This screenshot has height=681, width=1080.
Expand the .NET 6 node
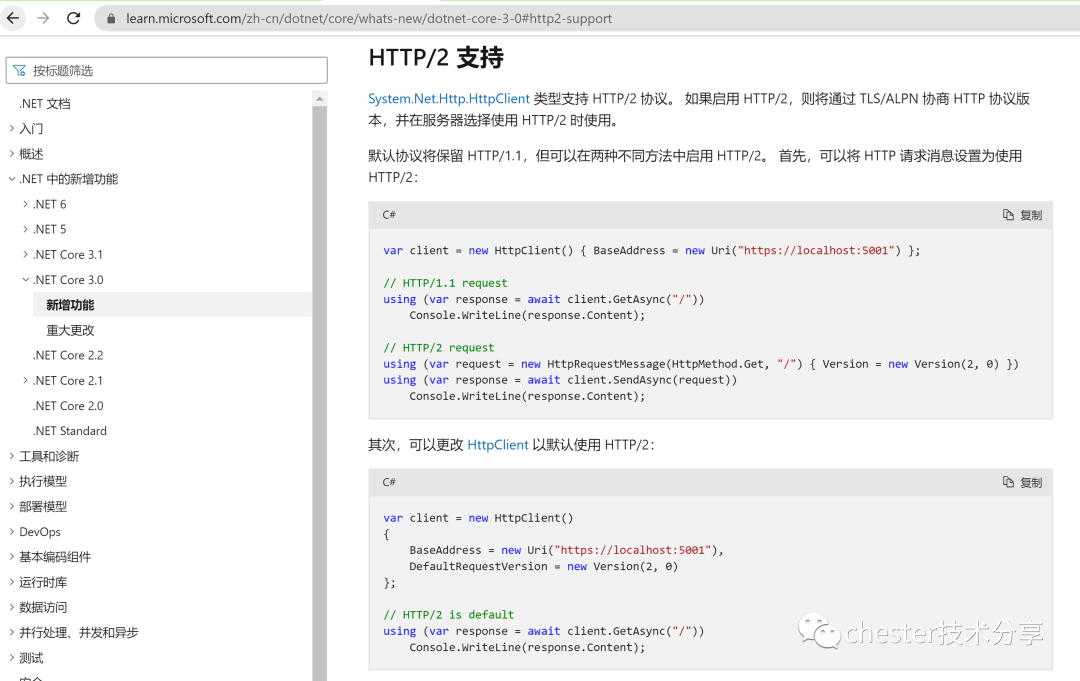coord(25,204)
